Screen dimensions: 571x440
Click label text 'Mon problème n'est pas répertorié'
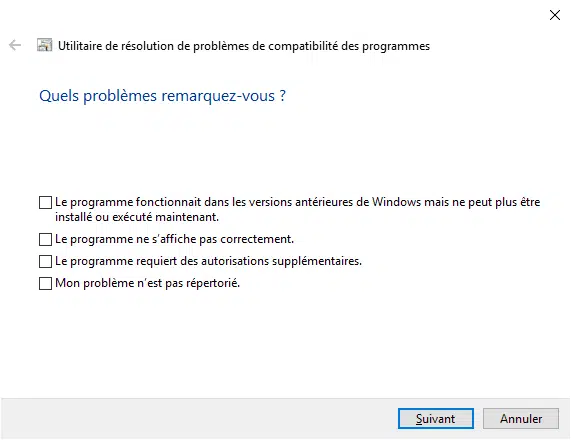[147, 283]
